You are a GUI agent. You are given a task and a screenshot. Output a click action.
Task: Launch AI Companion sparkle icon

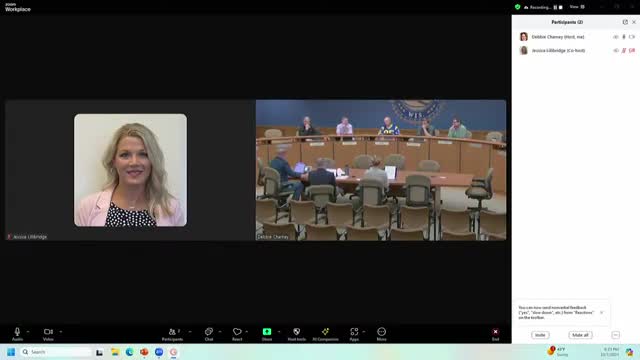click(325, 334)
